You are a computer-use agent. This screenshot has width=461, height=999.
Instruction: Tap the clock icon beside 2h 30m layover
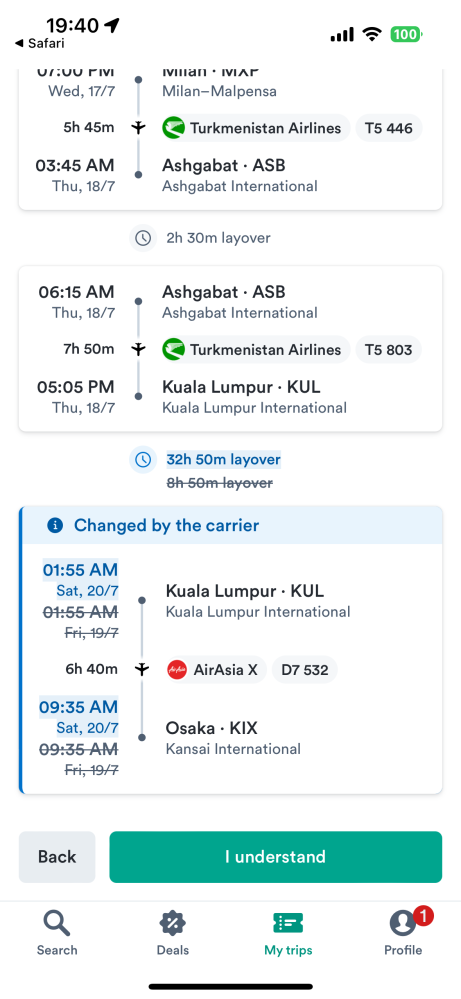[x=143, y=238]
